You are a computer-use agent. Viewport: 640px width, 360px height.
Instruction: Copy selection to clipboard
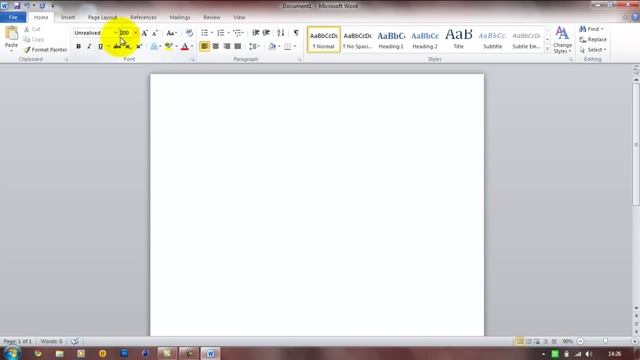tap(34, 40)
